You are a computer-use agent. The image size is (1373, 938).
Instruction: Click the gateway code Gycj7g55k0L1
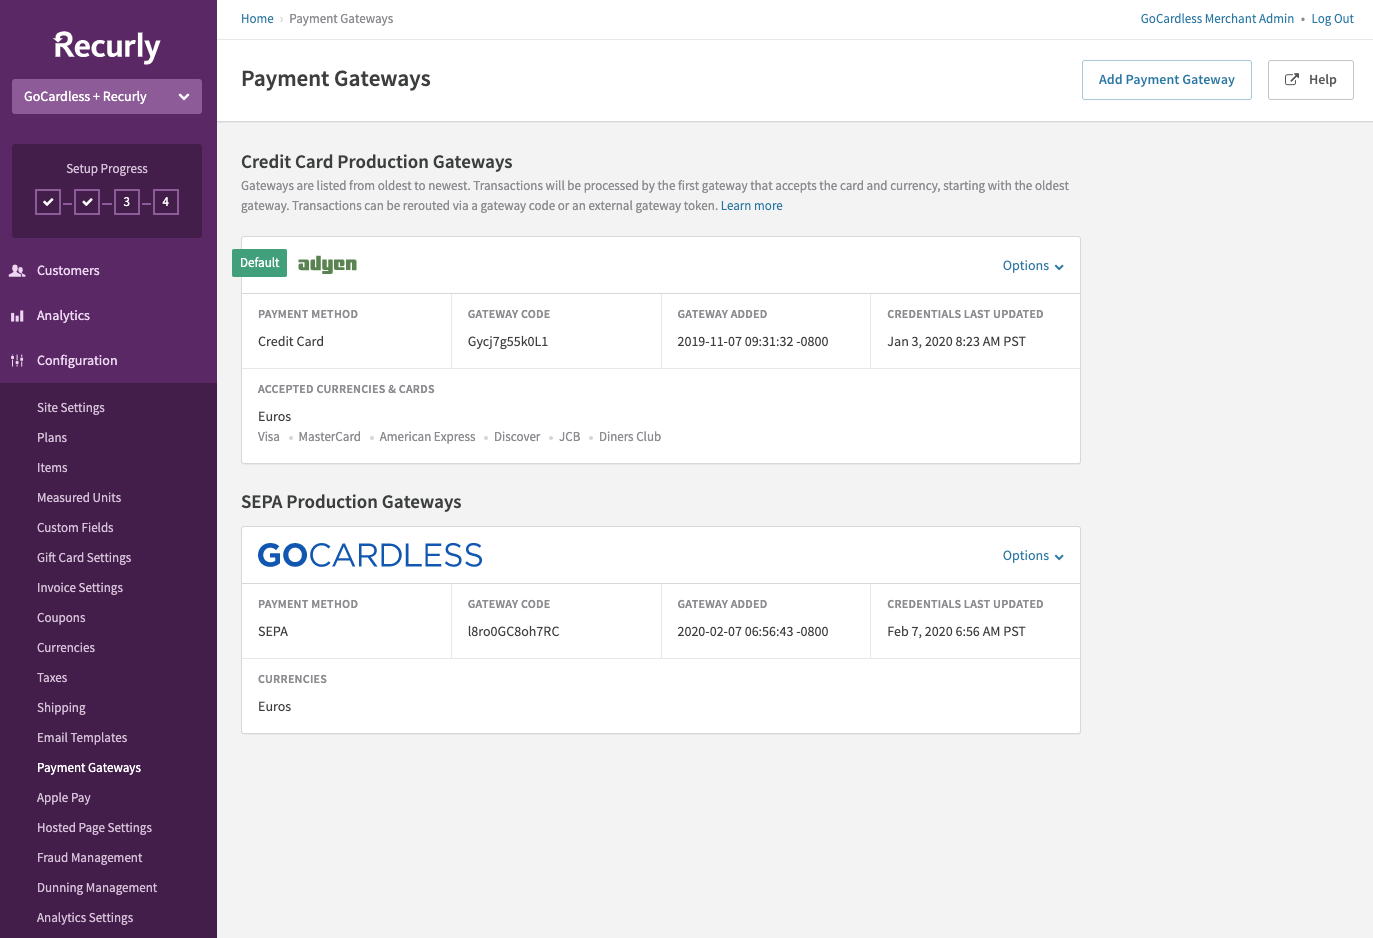pyautogui.click(x=508, y=342)
